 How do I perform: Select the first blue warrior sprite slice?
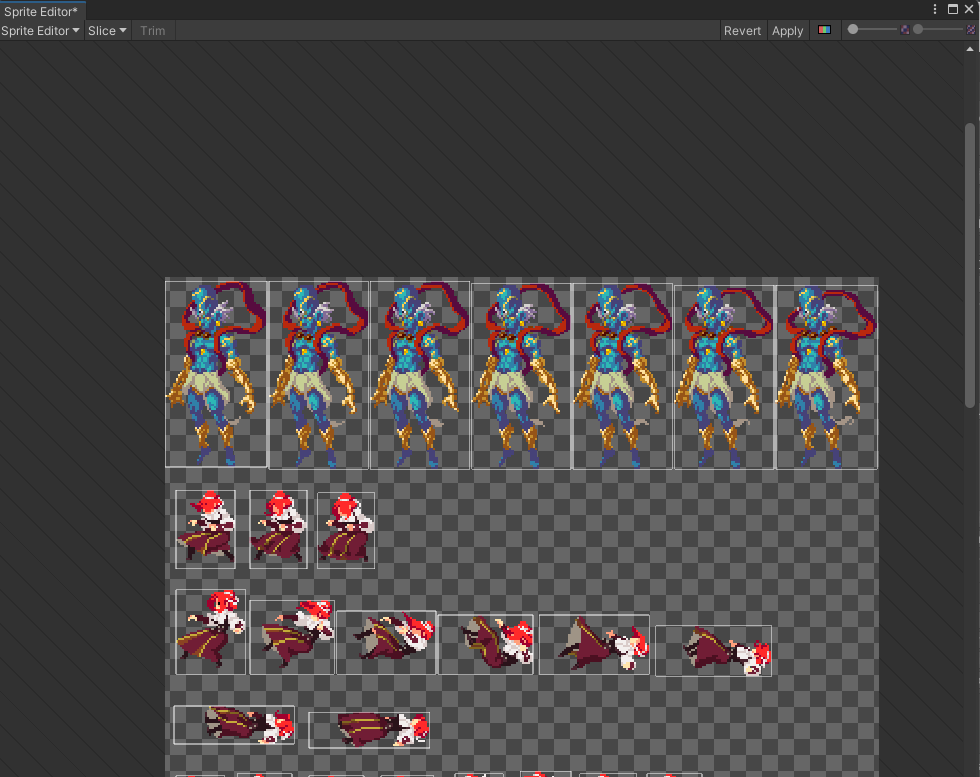click(x=215, y=374)
